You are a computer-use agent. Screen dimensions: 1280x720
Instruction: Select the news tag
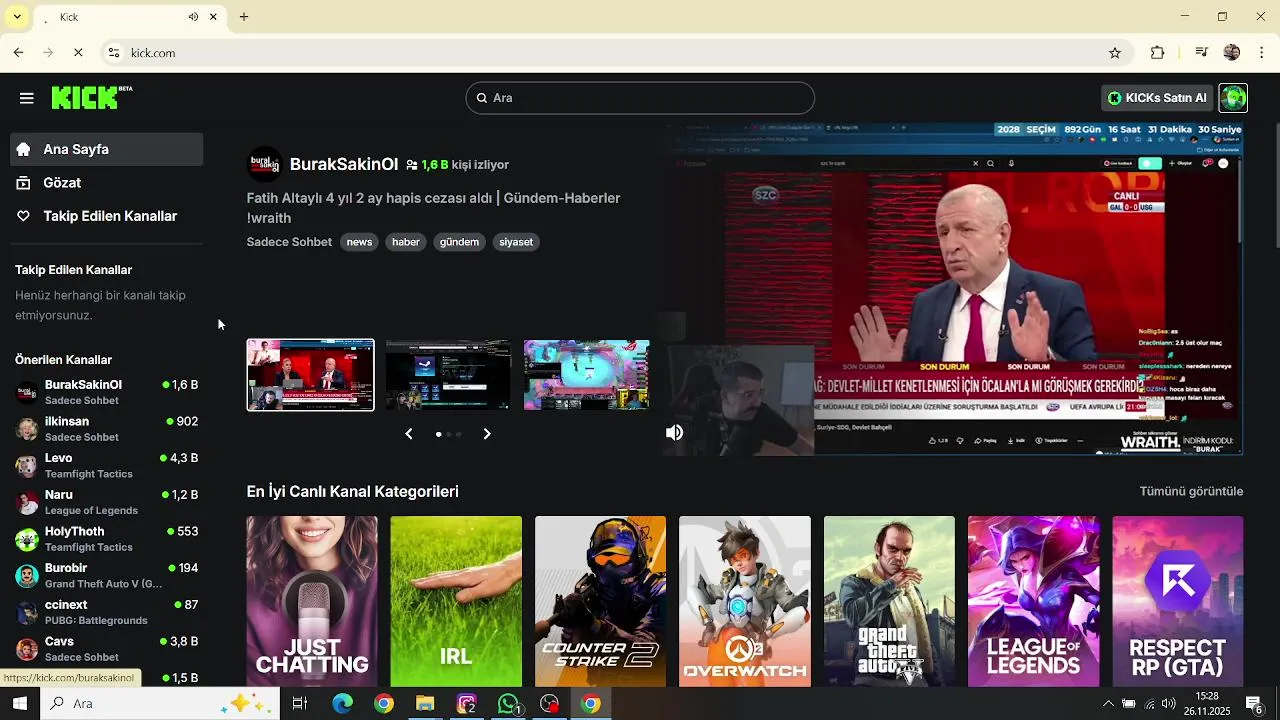359,242
